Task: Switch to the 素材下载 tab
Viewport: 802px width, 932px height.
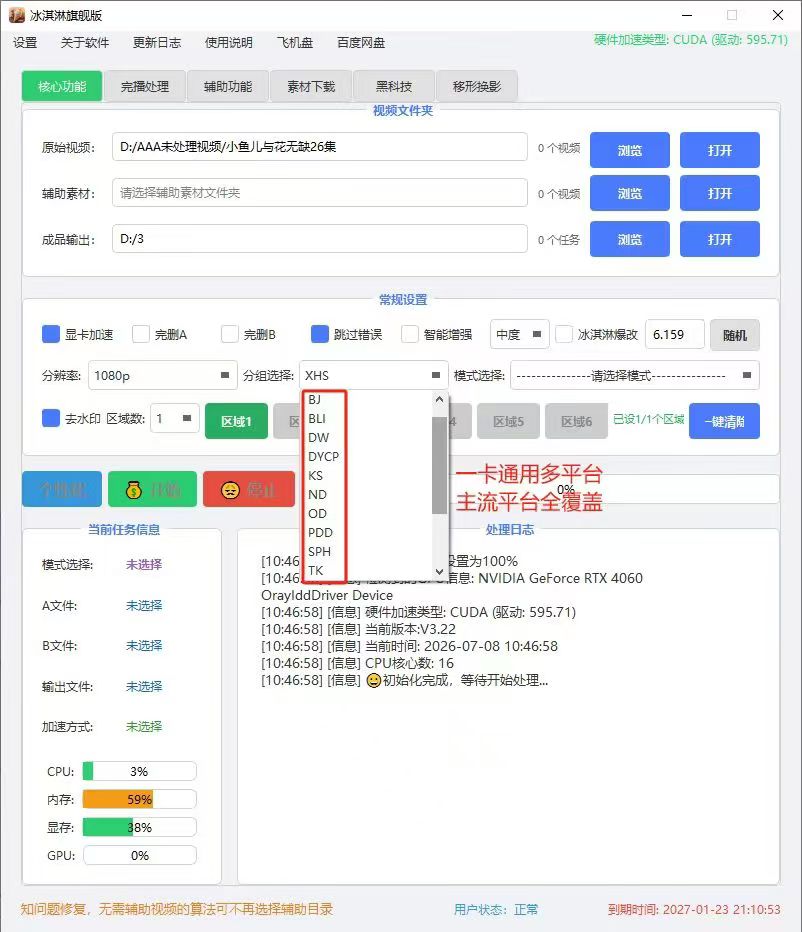Action: [312, 86]
